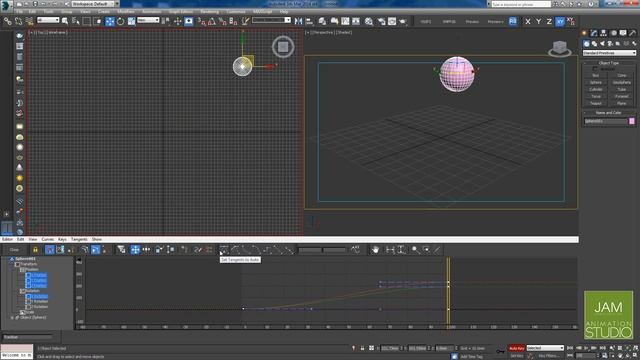Click the Plane primitive button
This screenshot has width=640, height=360.
point(622,103)
